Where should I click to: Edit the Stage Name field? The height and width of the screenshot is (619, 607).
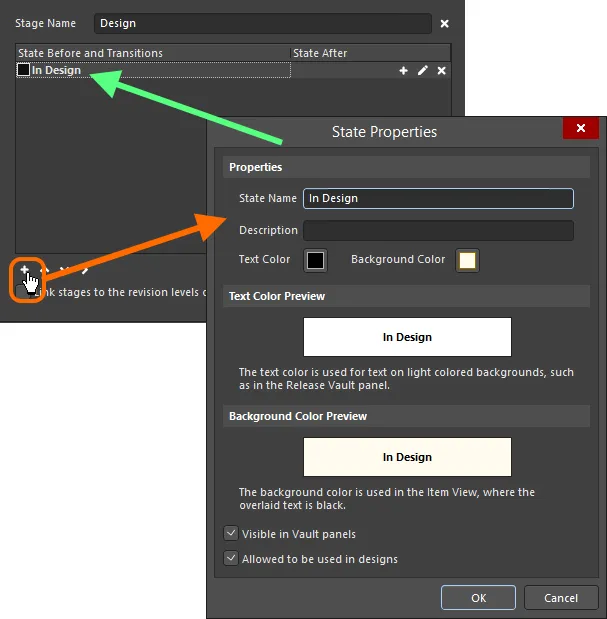click(x=262, y=23)
